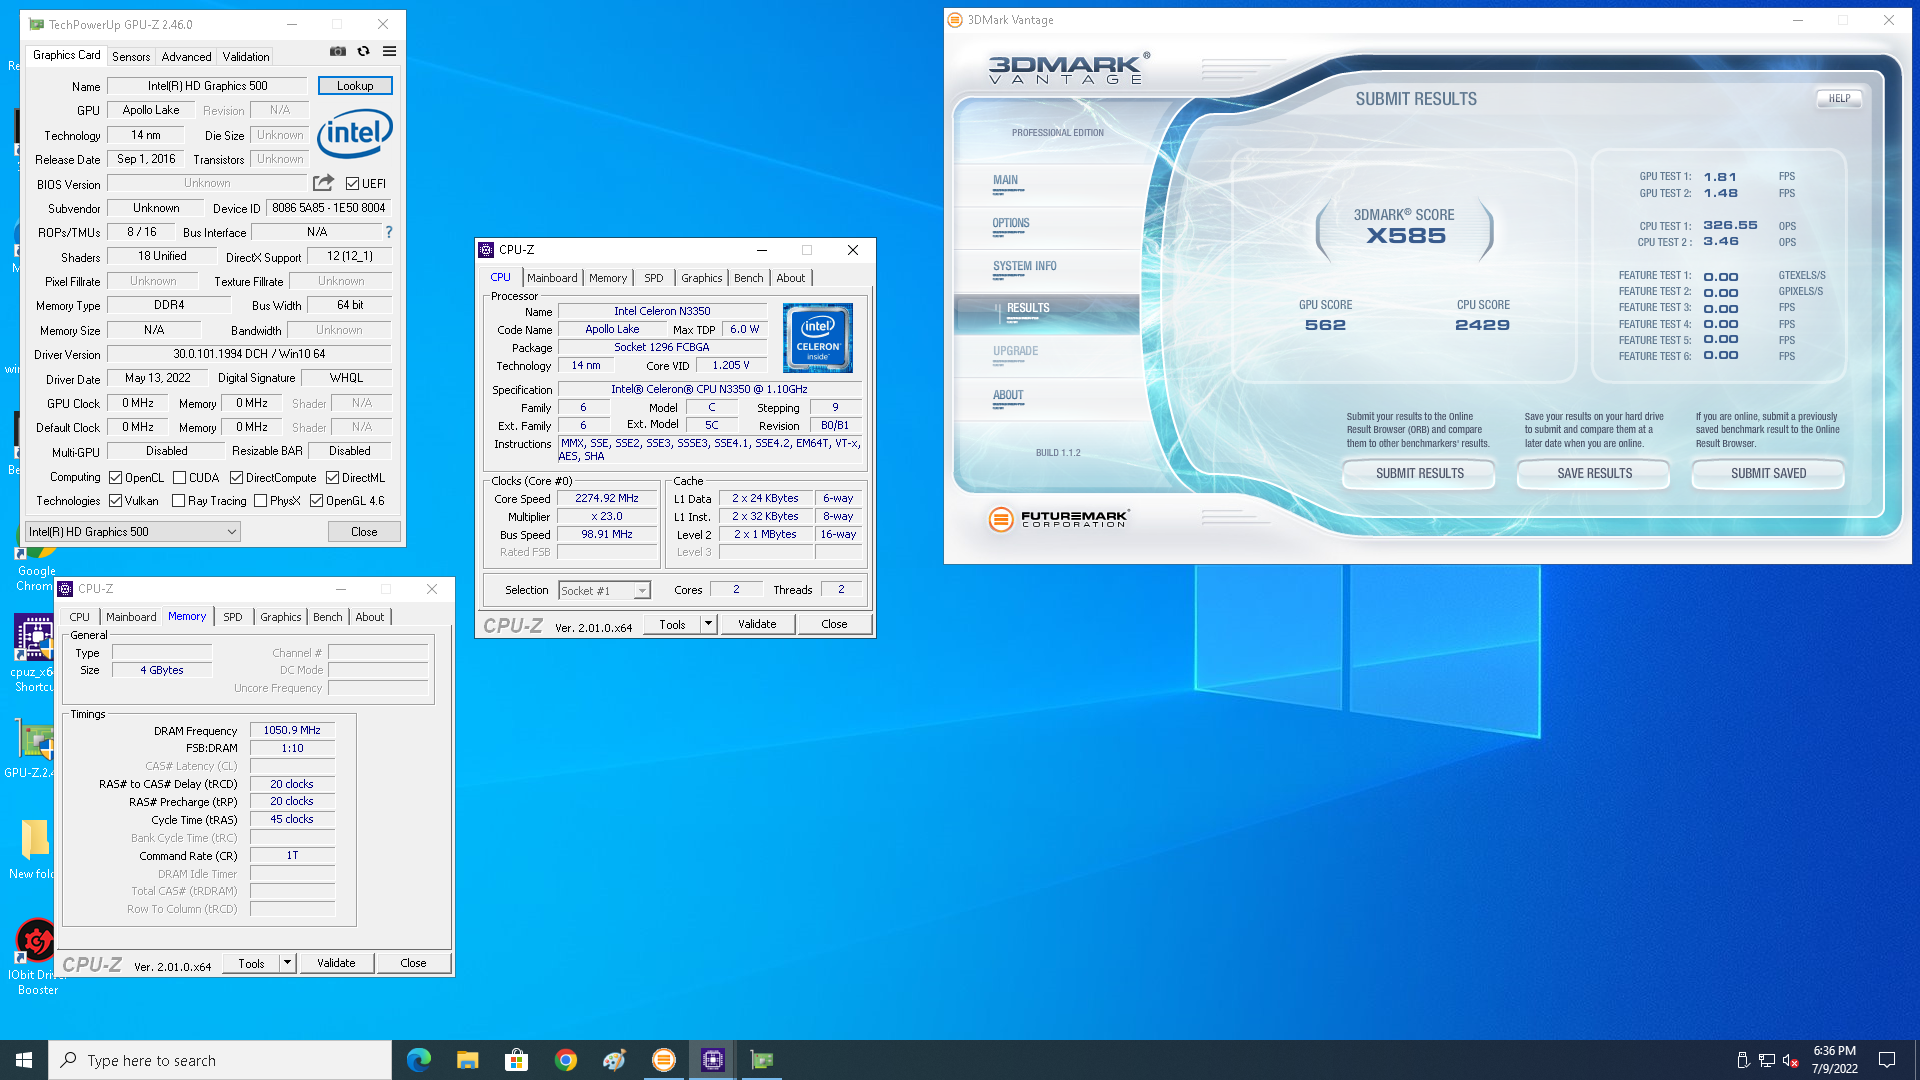Image resolution: width=1920 pixels, height=1080 pixels.
Task: Toggle the OpenCL checkbox
Action: click(115, 478)
